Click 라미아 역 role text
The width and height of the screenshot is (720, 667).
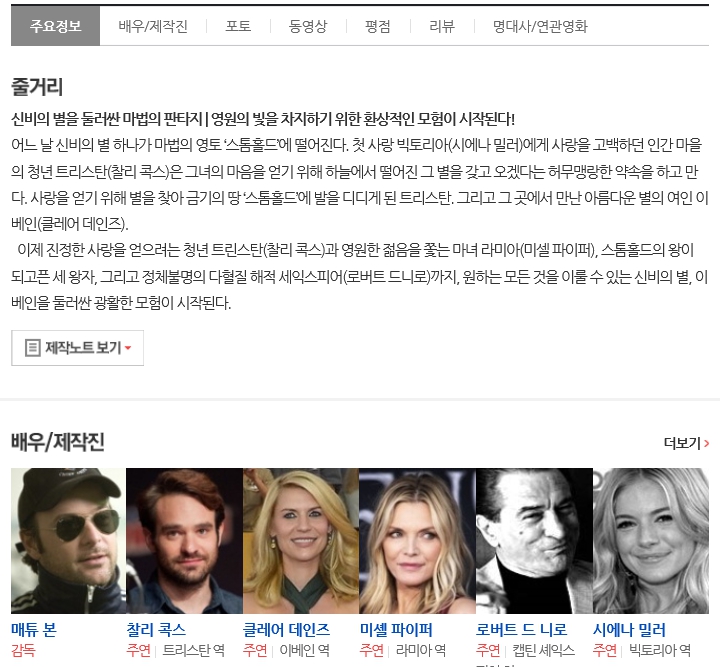[x=421, y=650]
